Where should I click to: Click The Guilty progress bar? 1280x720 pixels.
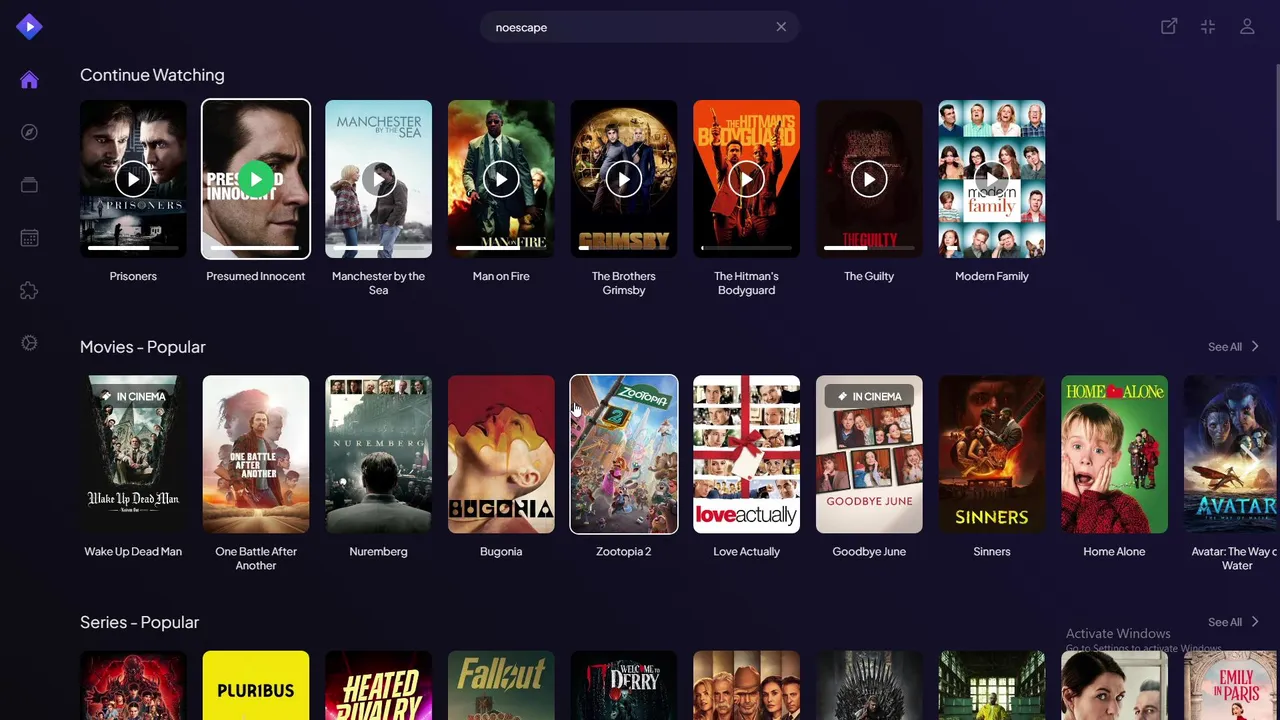pos(869,247)
